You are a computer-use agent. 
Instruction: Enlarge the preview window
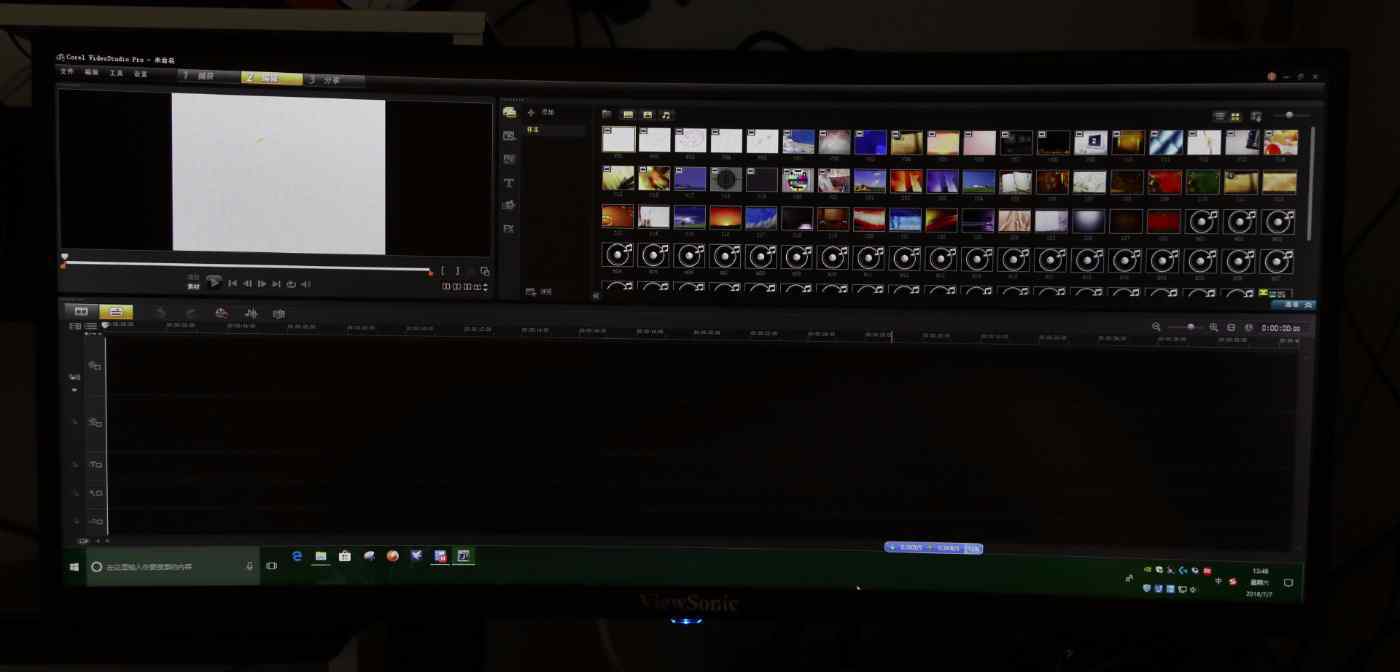coord(485,271)
